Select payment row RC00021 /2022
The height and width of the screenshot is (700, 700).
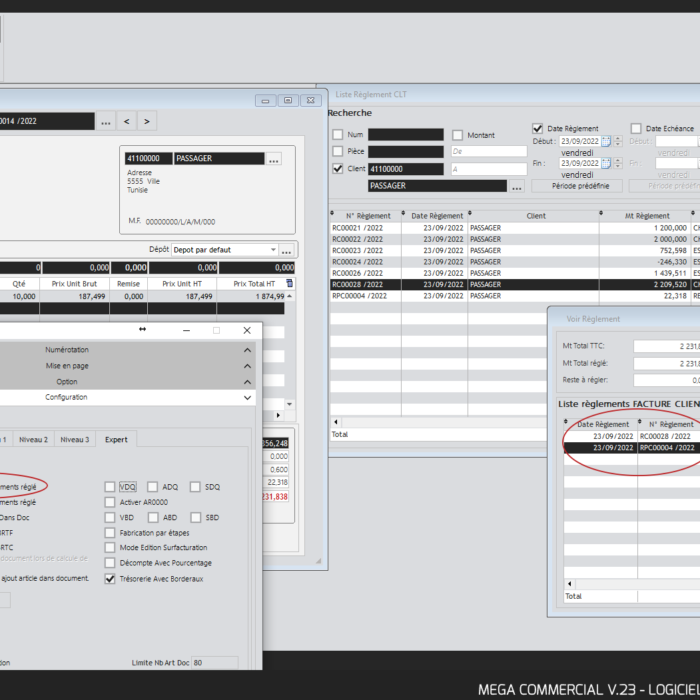point(515,228)
